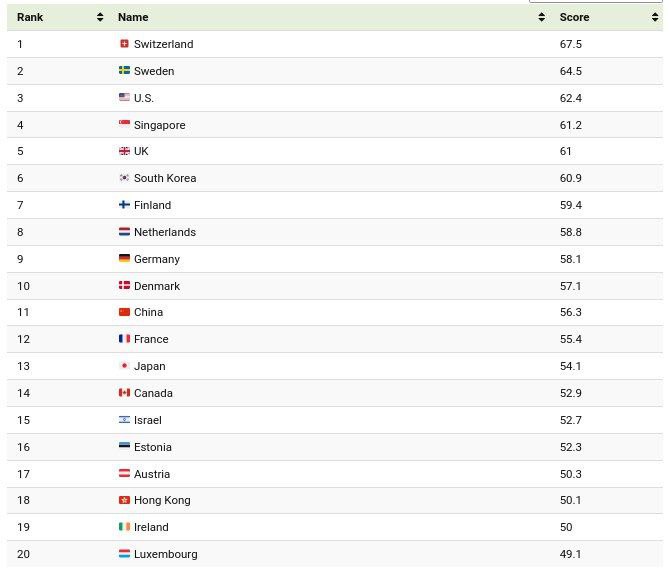Click the U.S. flag icon
This screenshot has width=669, height=587.
pos(124,97)
